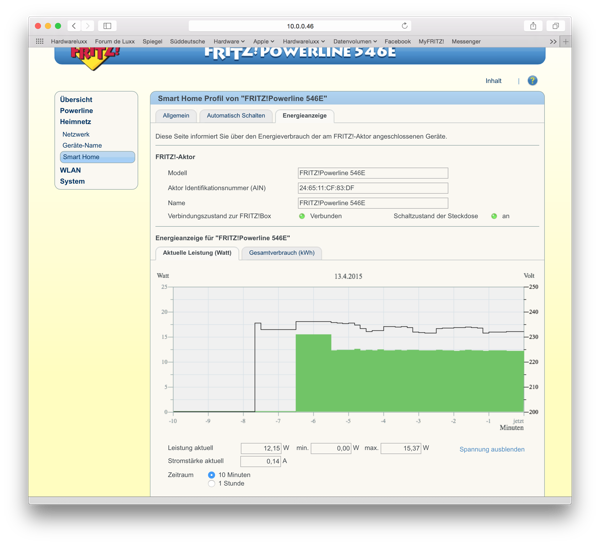Expand the Hardware bookmarks folder
600x545 pixels.
(x=229, y=41)
